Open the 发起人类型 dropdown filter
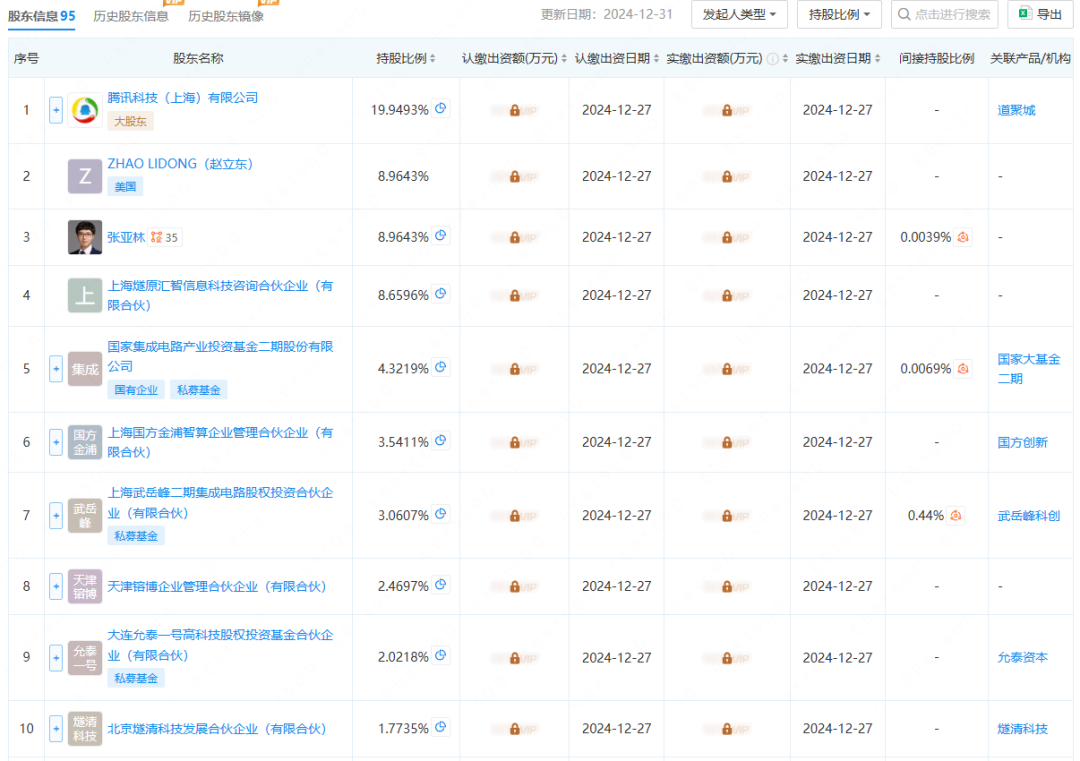 (739, 14)
